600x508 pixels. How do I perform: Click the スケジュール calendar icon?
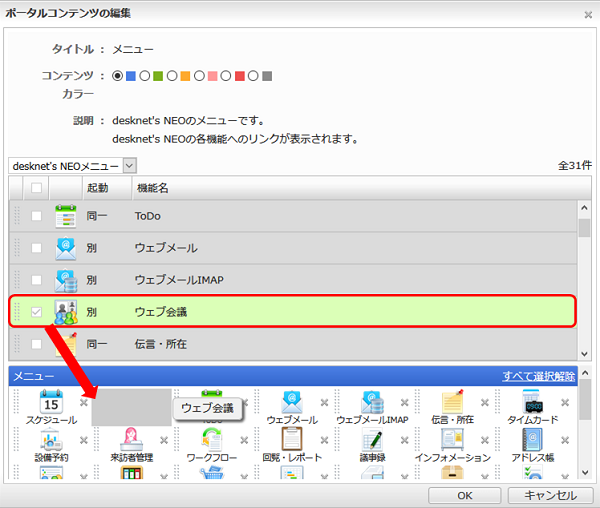click(x=50, y=403)
